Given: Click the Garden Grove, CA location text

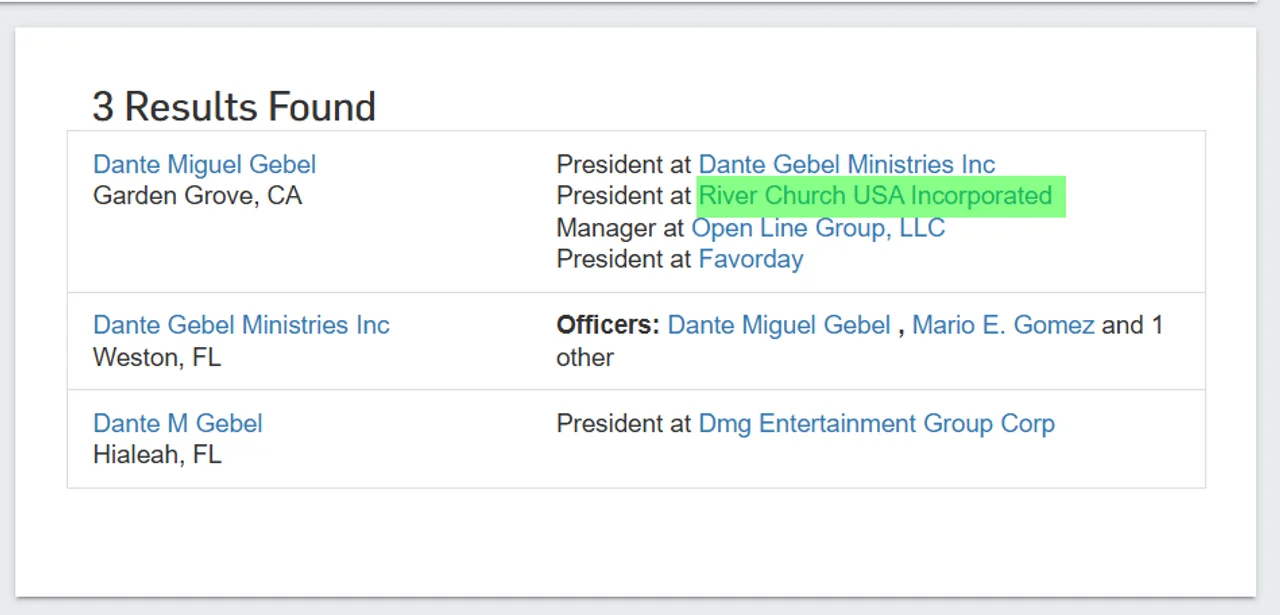Looking at the screenshot, I should (197, 196).
